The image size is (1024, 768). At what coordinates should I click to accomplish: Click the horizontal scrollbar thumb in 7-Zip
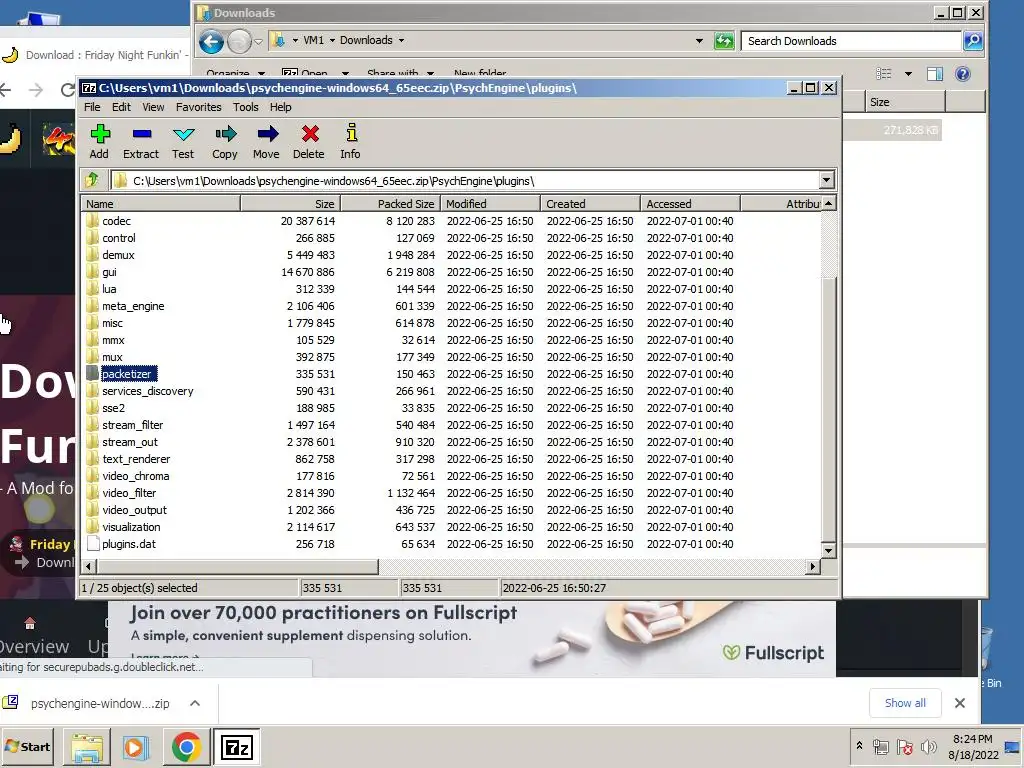click(x=237, y=566)
